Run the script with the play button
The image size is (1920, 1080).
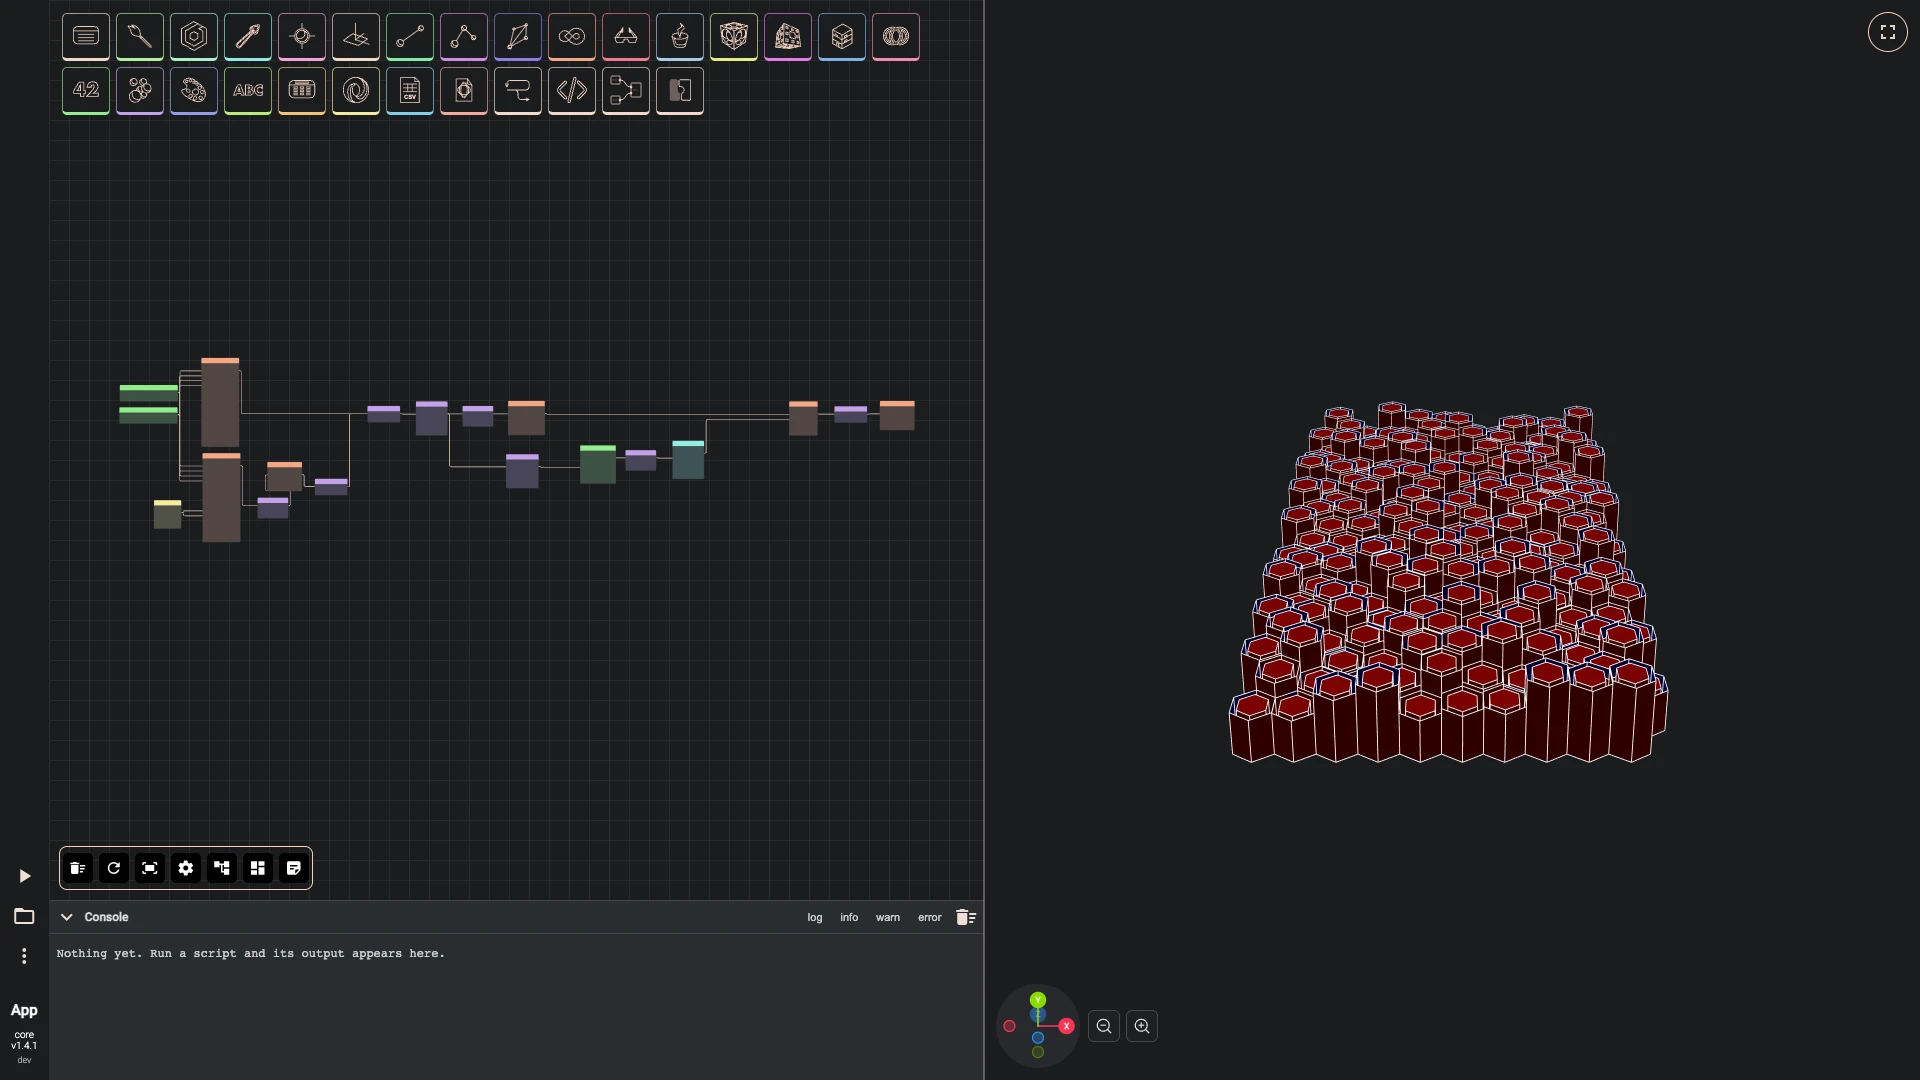(x=25, y=876)
